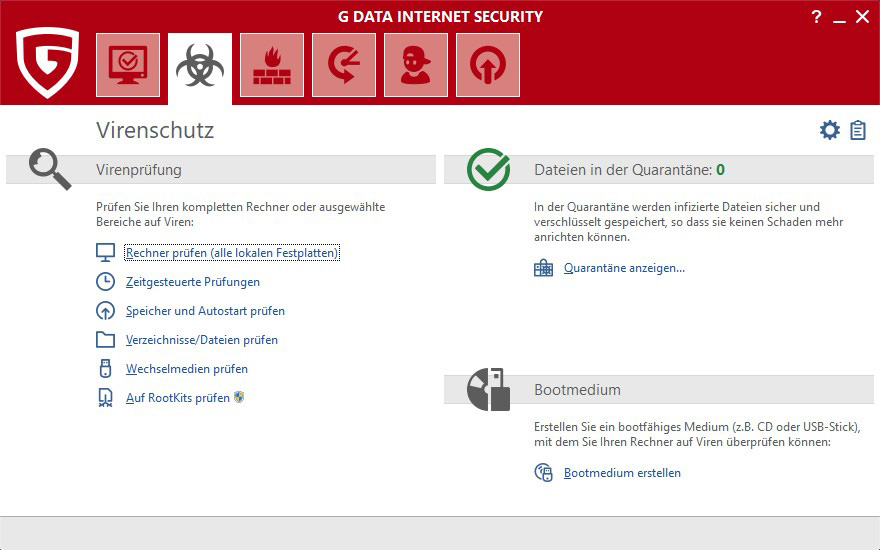
Task: Click the green quarantine checkmark icon
Action: point(488,170)
